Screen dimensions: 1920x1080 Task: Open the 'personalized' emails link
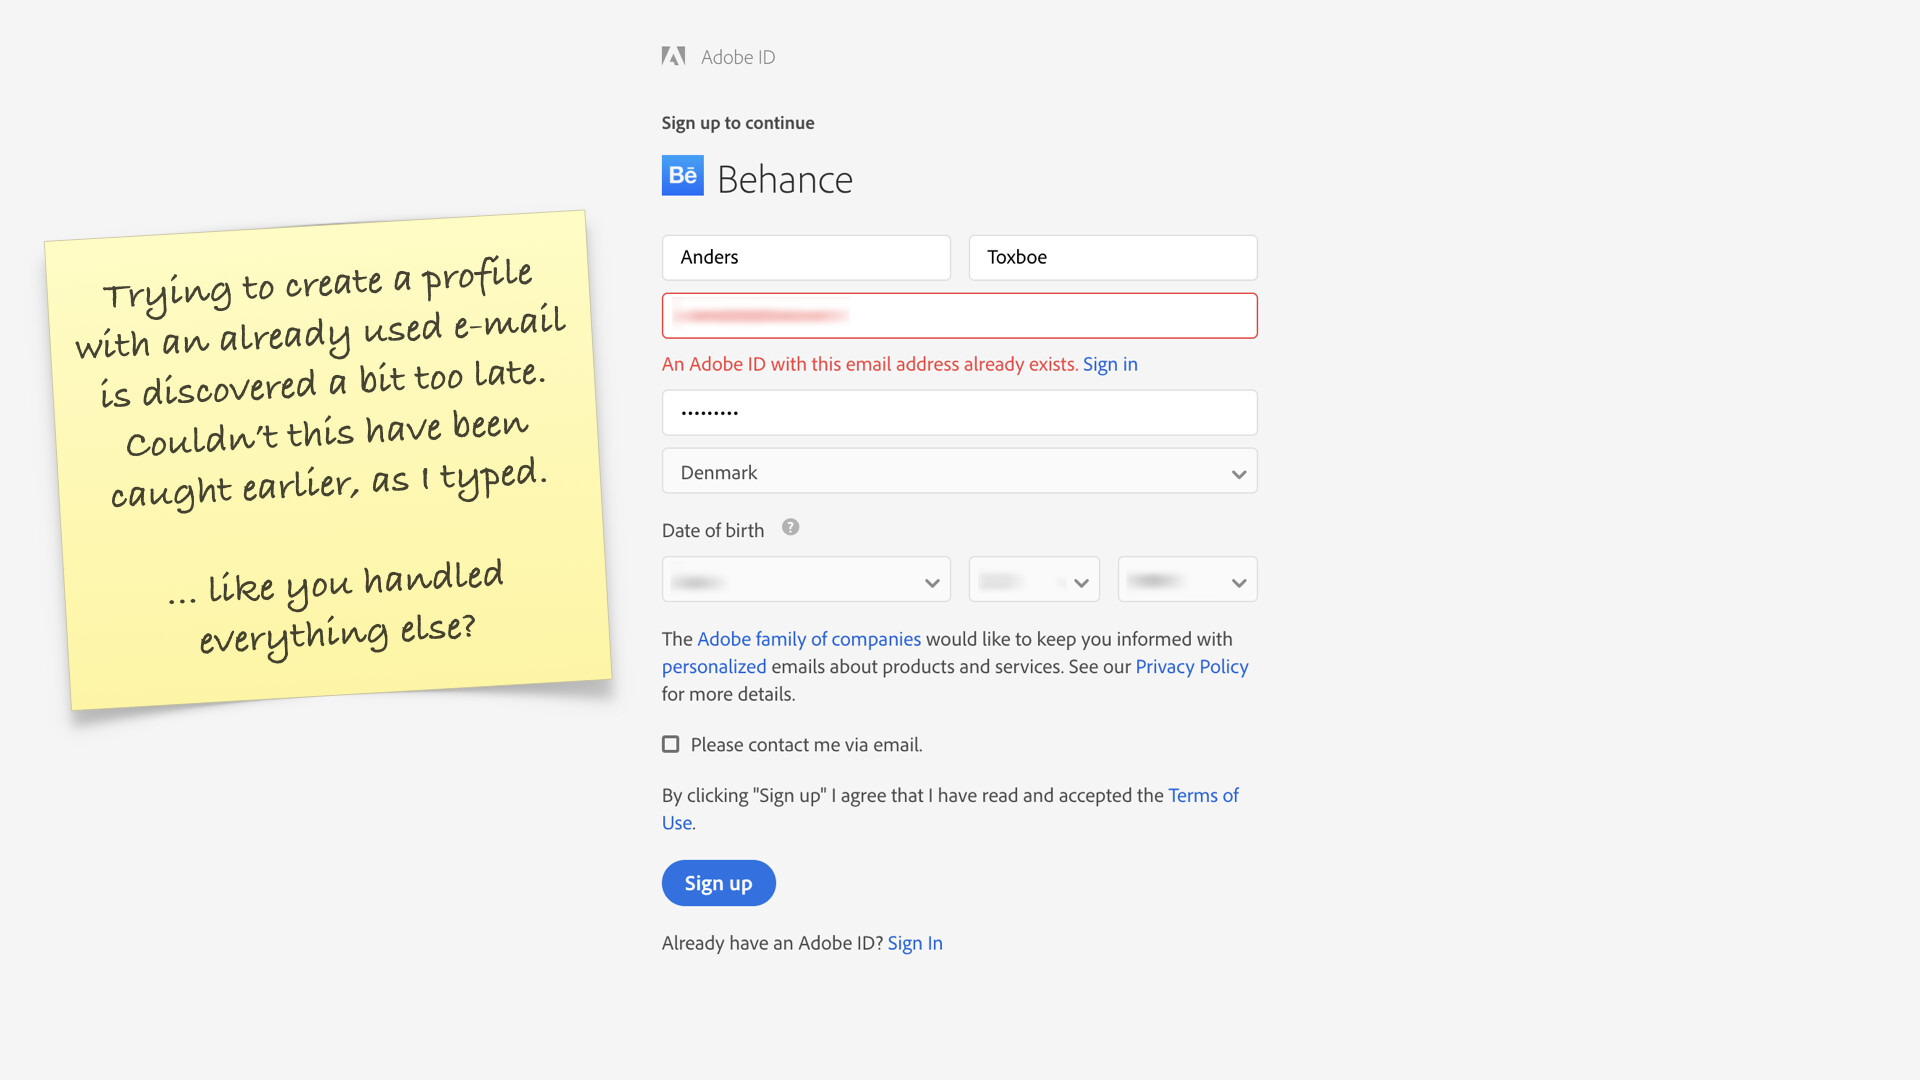(x=714, y=667)
